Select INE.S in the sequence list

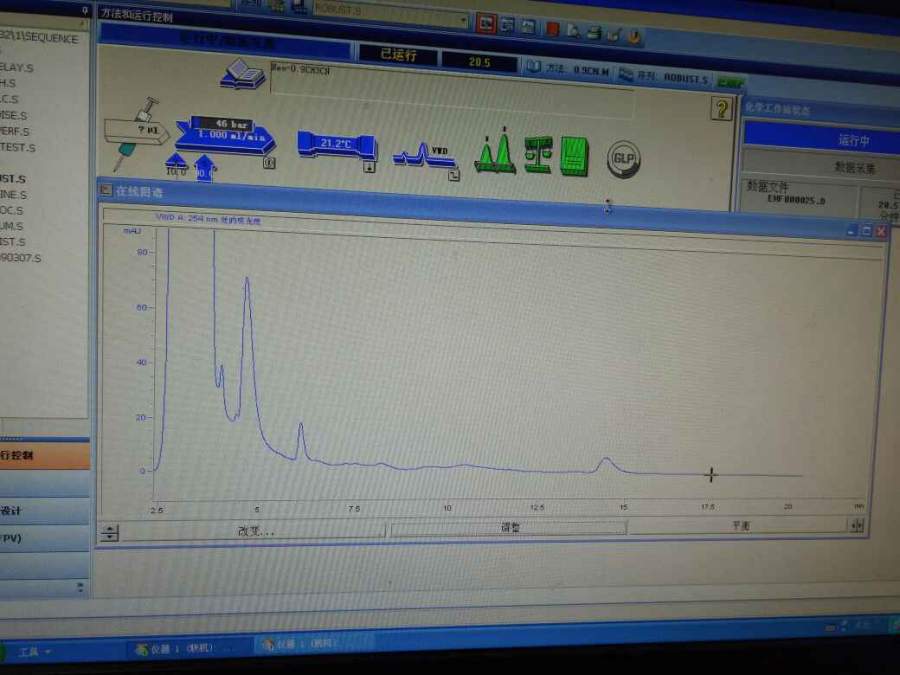pyautogui.click(x=14, y=195)
